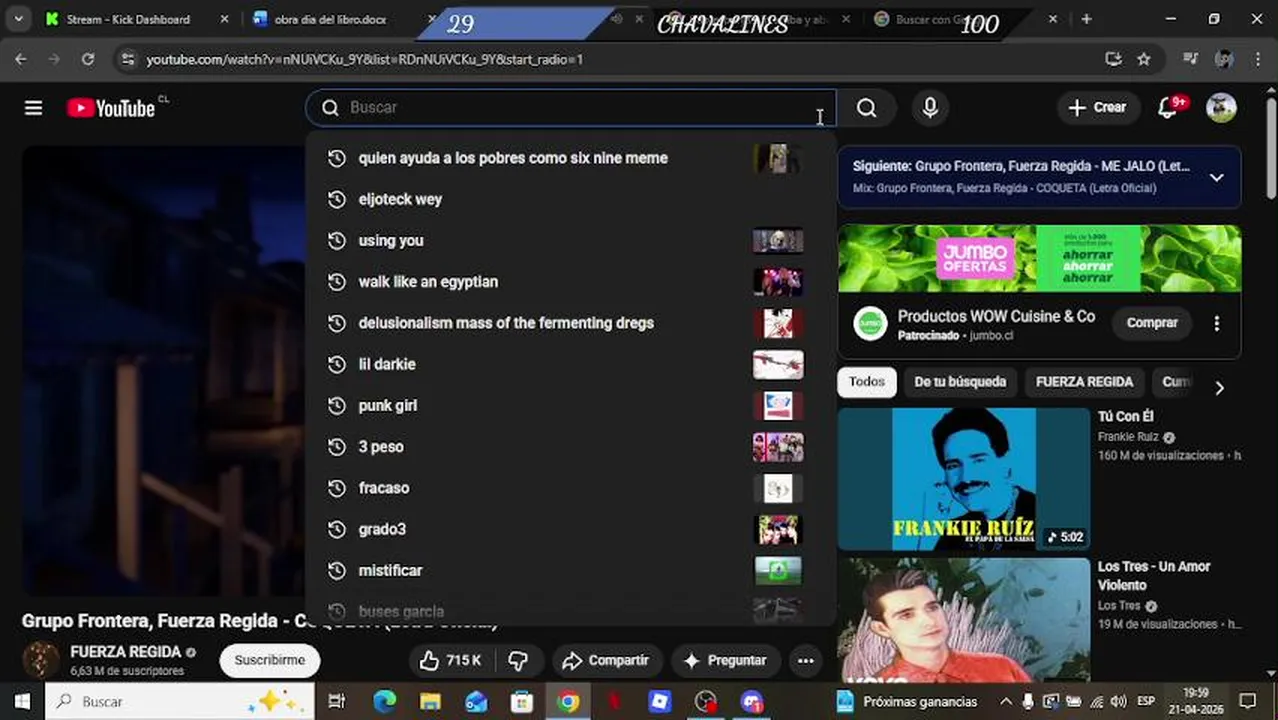Open the Frankie Ruiz Tú Con Él thumbnail
Screen dimensions: 1278x720
coord(964,479)
